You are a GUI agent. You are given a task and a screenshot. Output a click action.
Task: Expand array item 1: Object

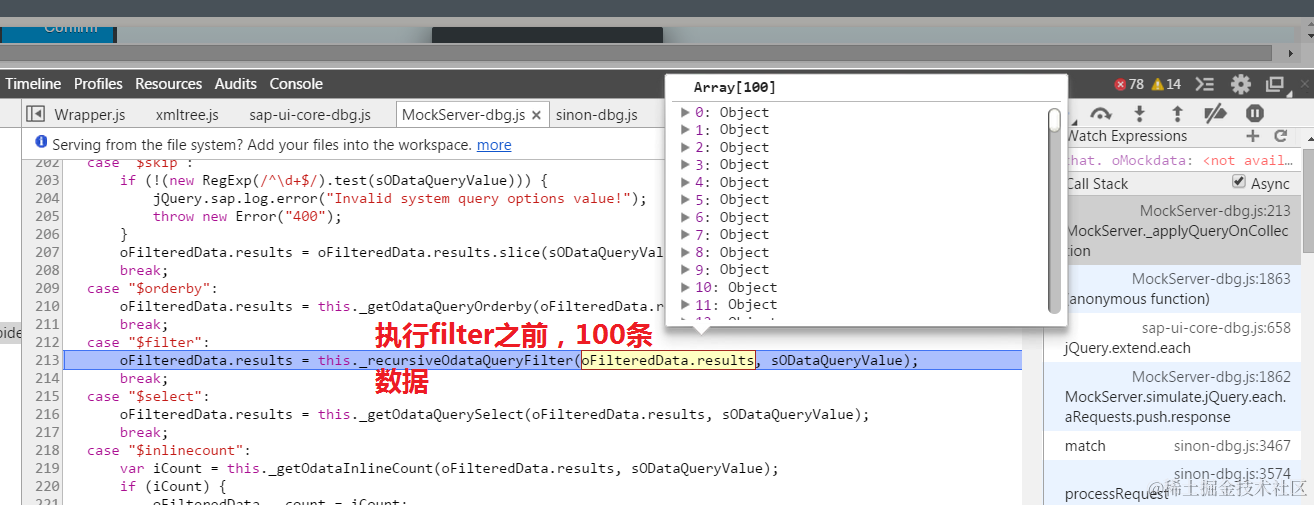[x=685, y=130]
